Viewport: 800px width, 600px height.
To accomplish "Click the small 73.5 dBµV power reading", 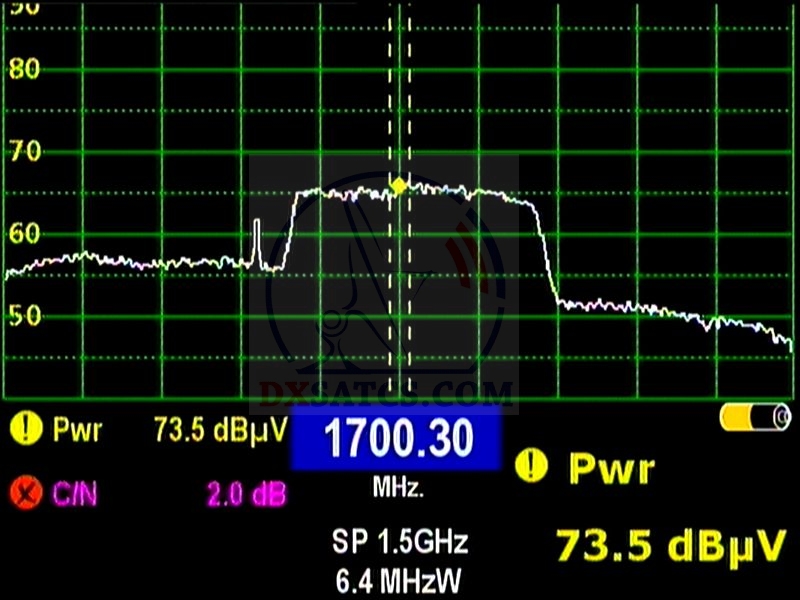I will tap(220, 430).
